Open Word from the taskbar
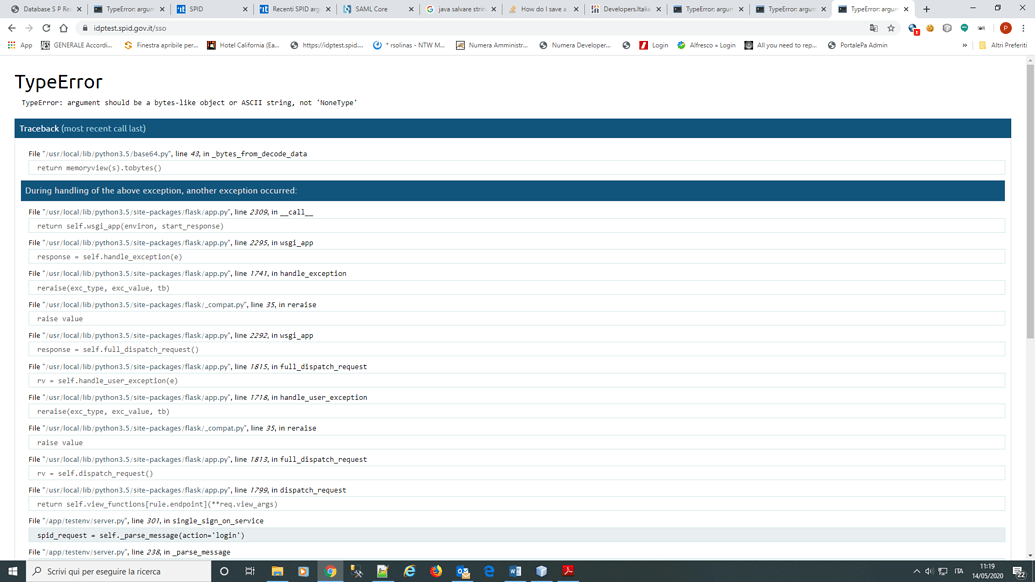 pos(516,571)
